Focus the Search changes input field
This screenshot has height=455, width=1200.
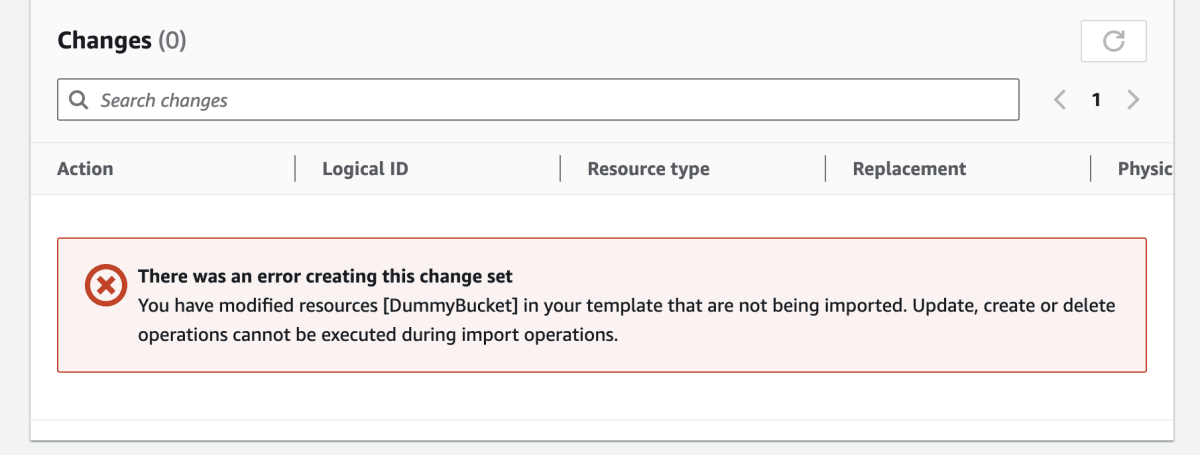click(x=538, y=100)
